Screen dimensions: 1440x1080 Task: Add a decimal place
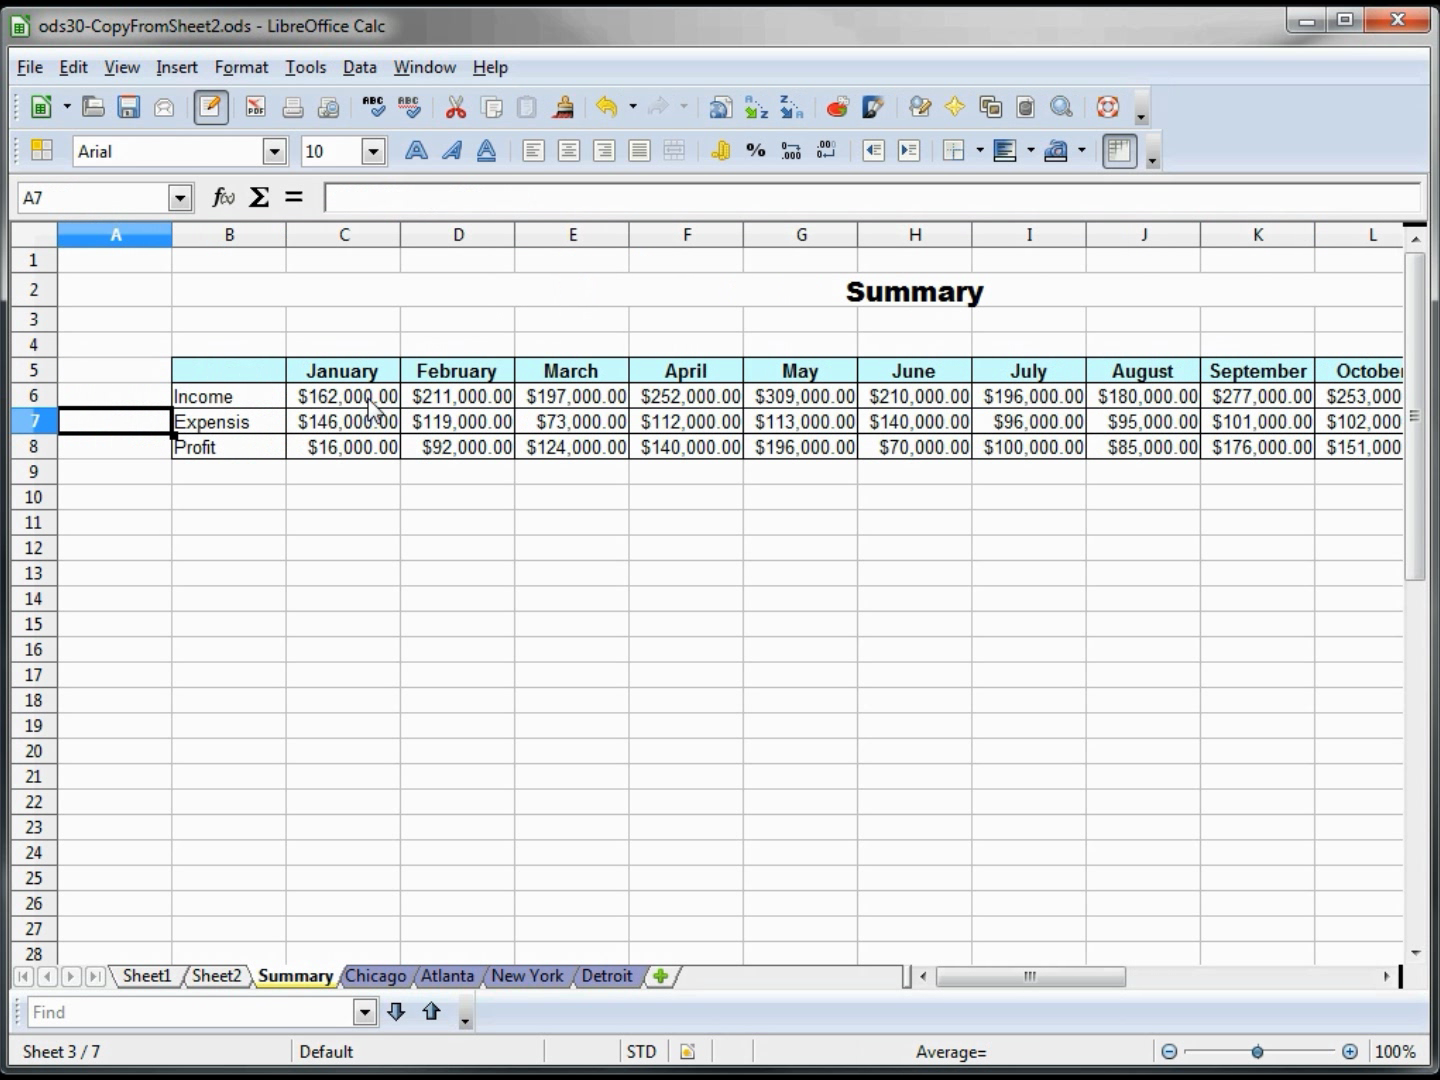(791, 151)
